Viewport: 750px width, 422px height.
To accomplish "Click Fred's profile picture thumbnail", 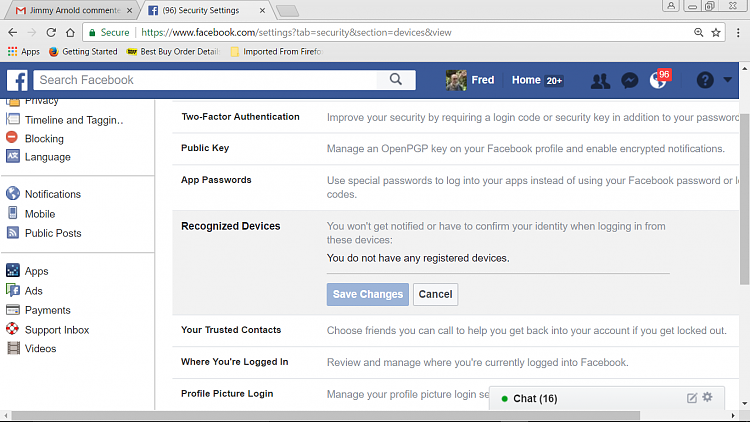I will [x=456, y=80].
